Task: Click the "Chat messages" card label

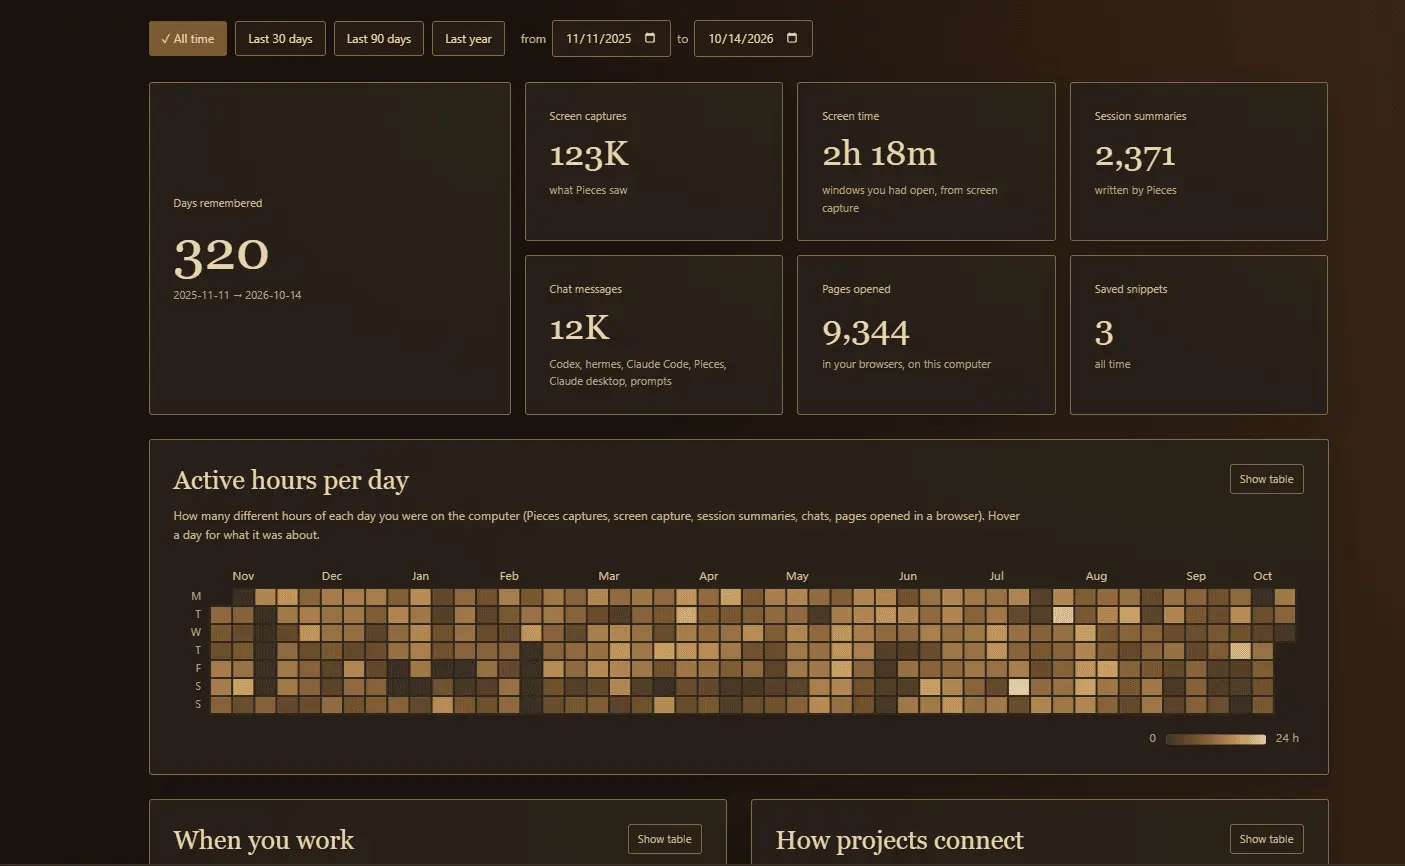Action: click(x=585, y=289)
